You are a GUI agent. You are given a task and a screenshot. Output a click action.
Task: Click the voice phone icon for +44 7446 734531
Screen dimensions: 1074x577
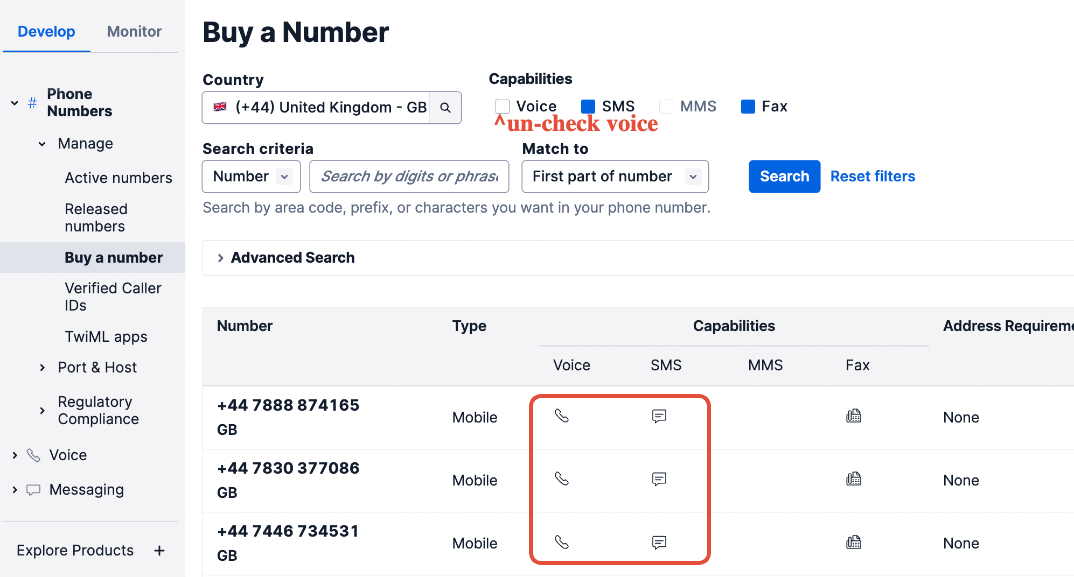coord(562,542)
